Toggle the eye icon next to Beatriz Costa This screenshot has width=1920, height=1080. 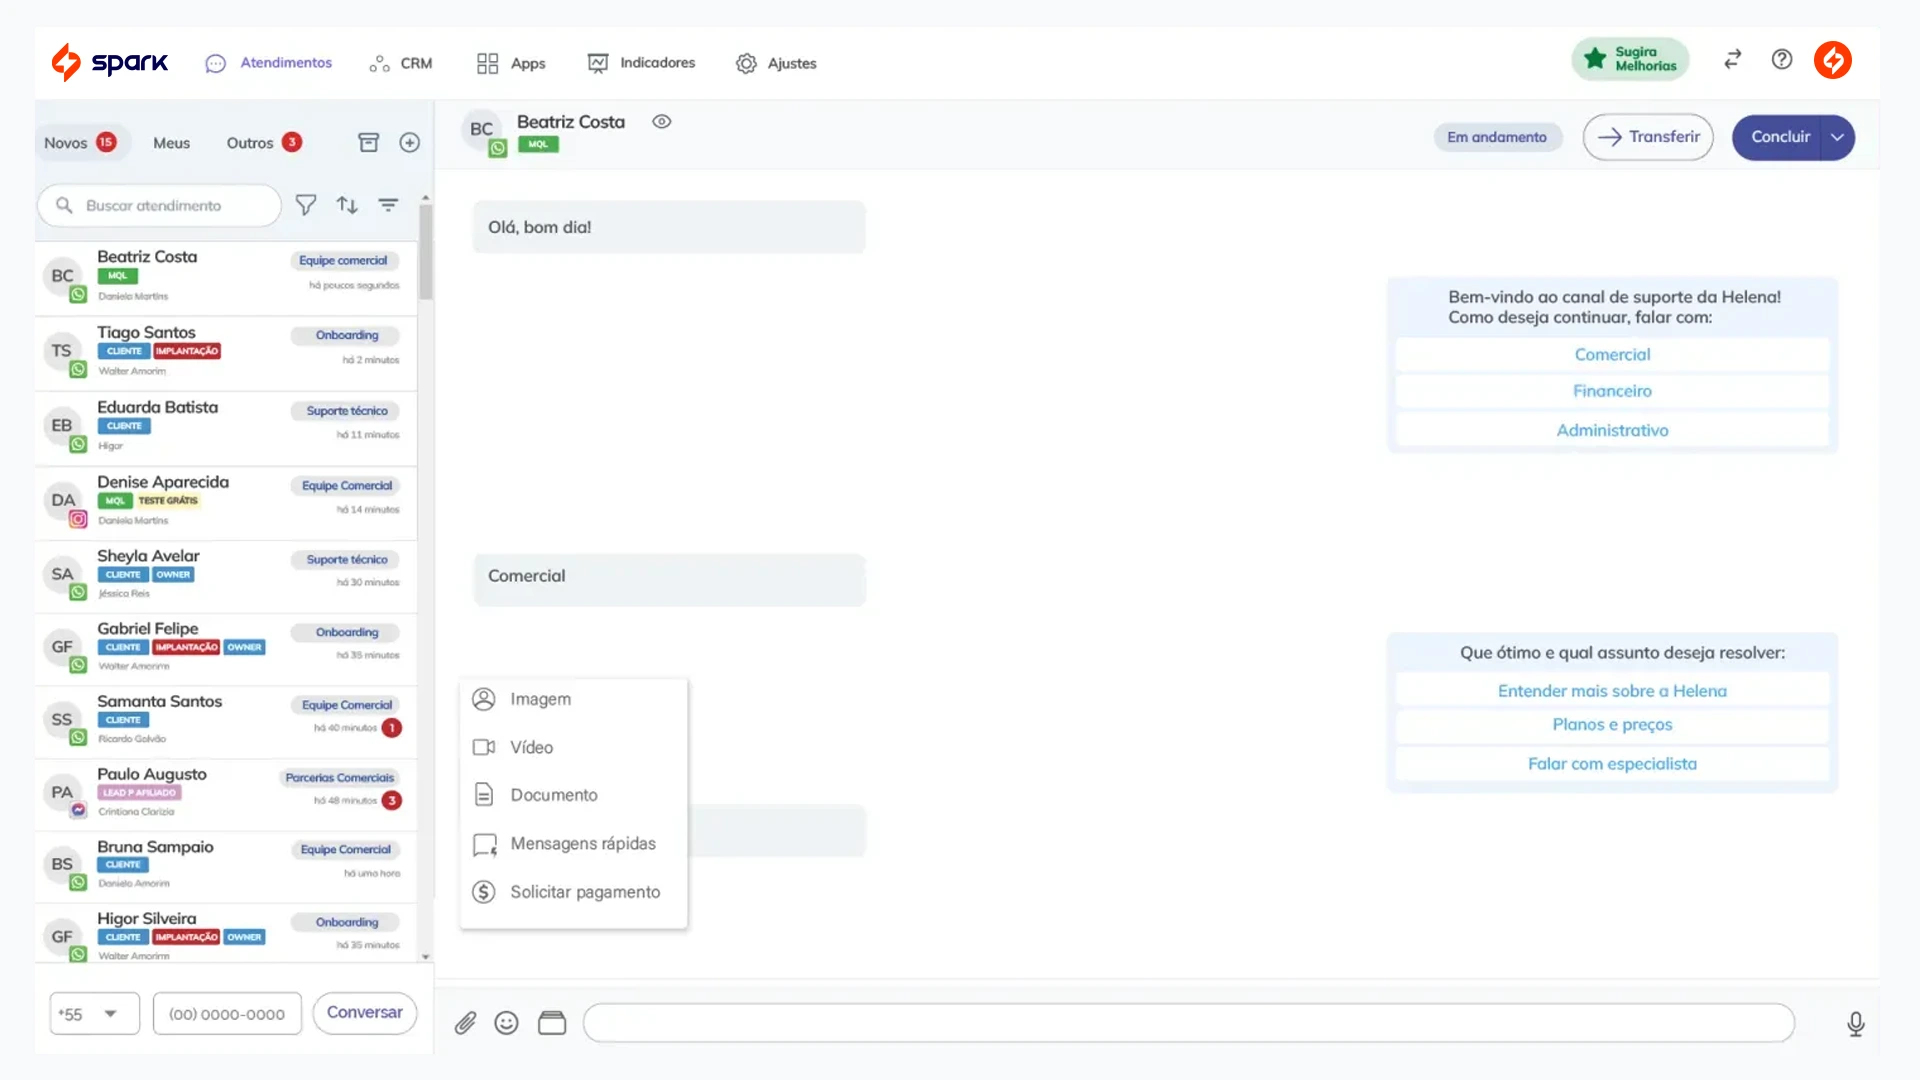tap(661, 121)
